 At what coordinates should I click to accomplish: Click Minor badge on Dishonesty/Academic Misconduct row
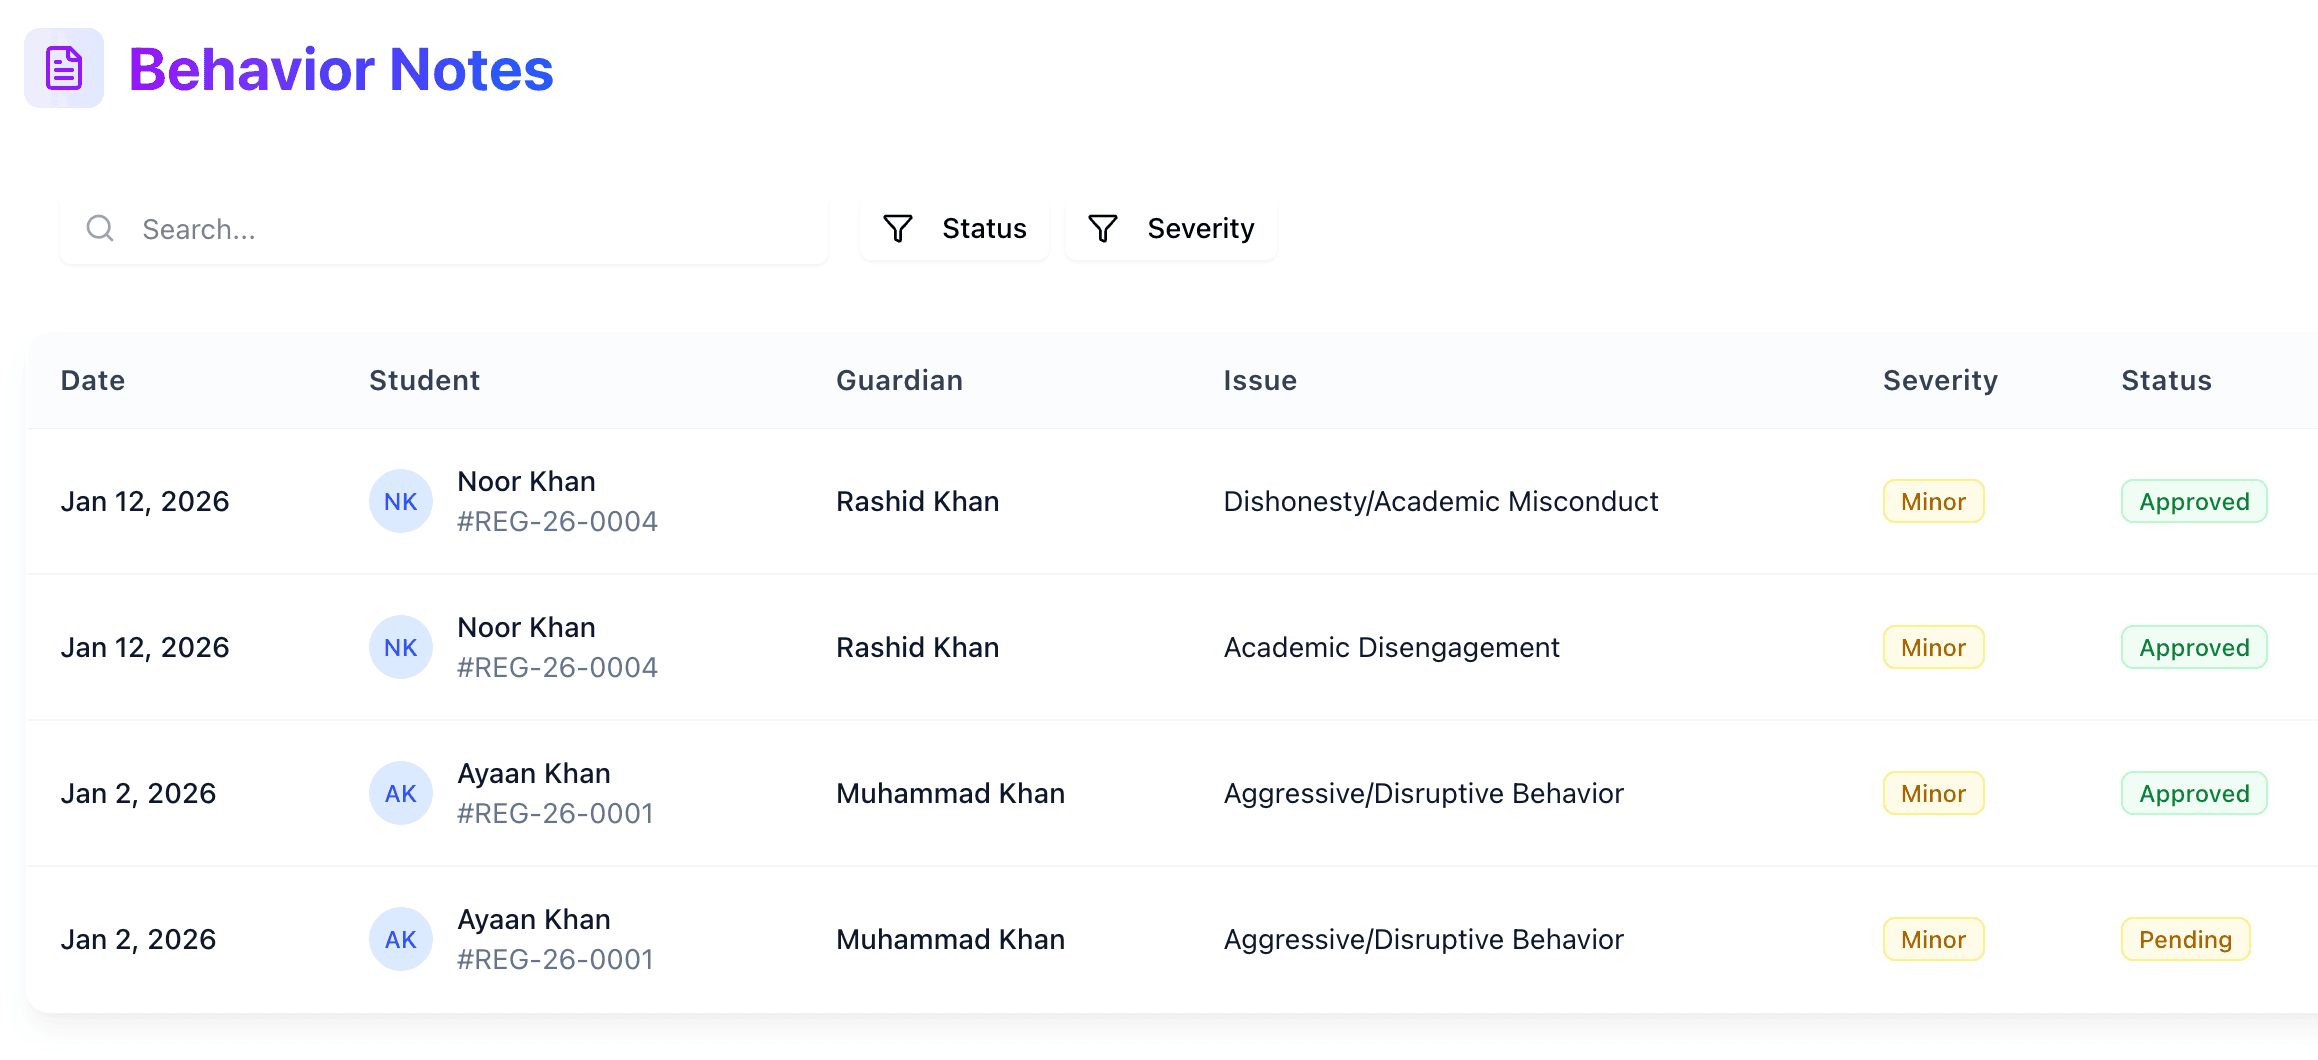(1933, 501)
